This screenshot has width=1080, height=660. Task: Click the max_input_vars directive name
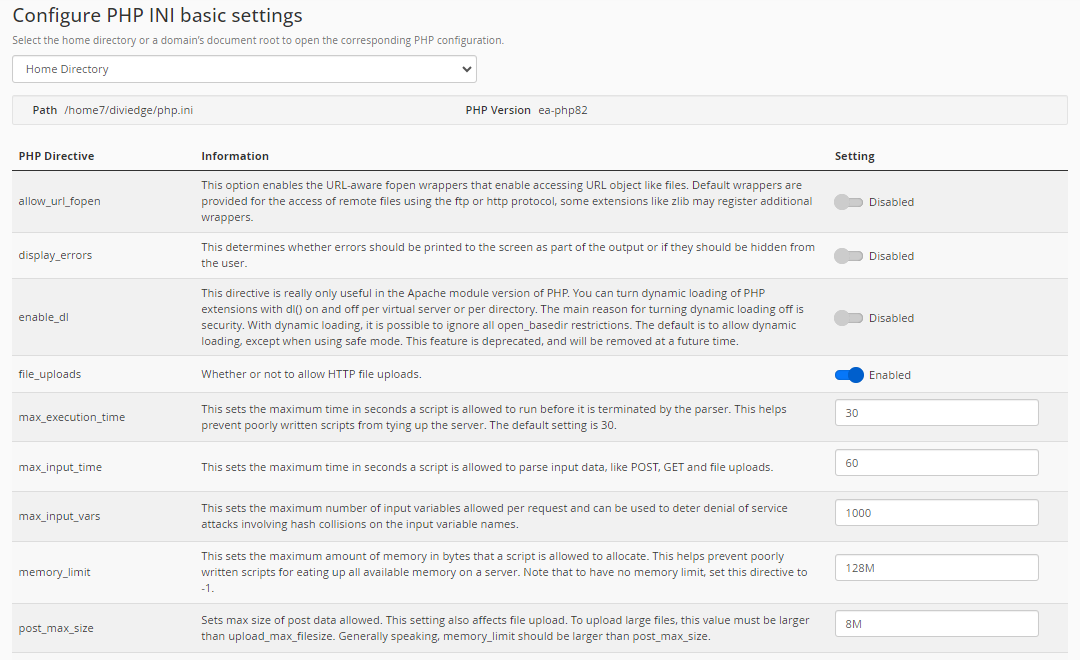59,516
